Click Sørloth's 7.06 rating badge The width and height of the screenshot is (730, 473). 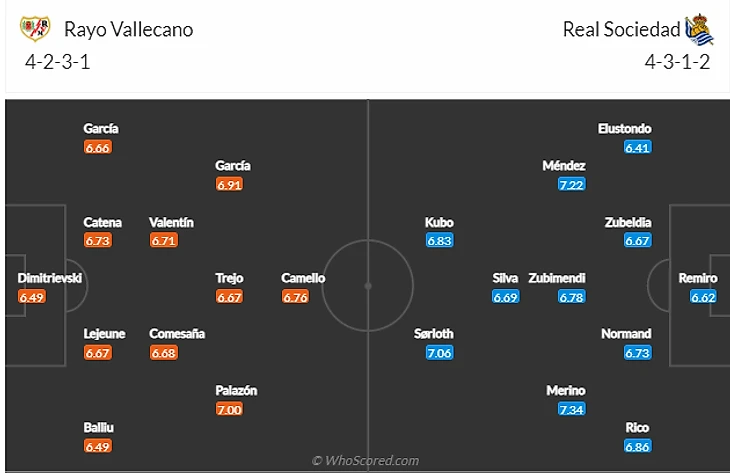click(x=439, y=353)
